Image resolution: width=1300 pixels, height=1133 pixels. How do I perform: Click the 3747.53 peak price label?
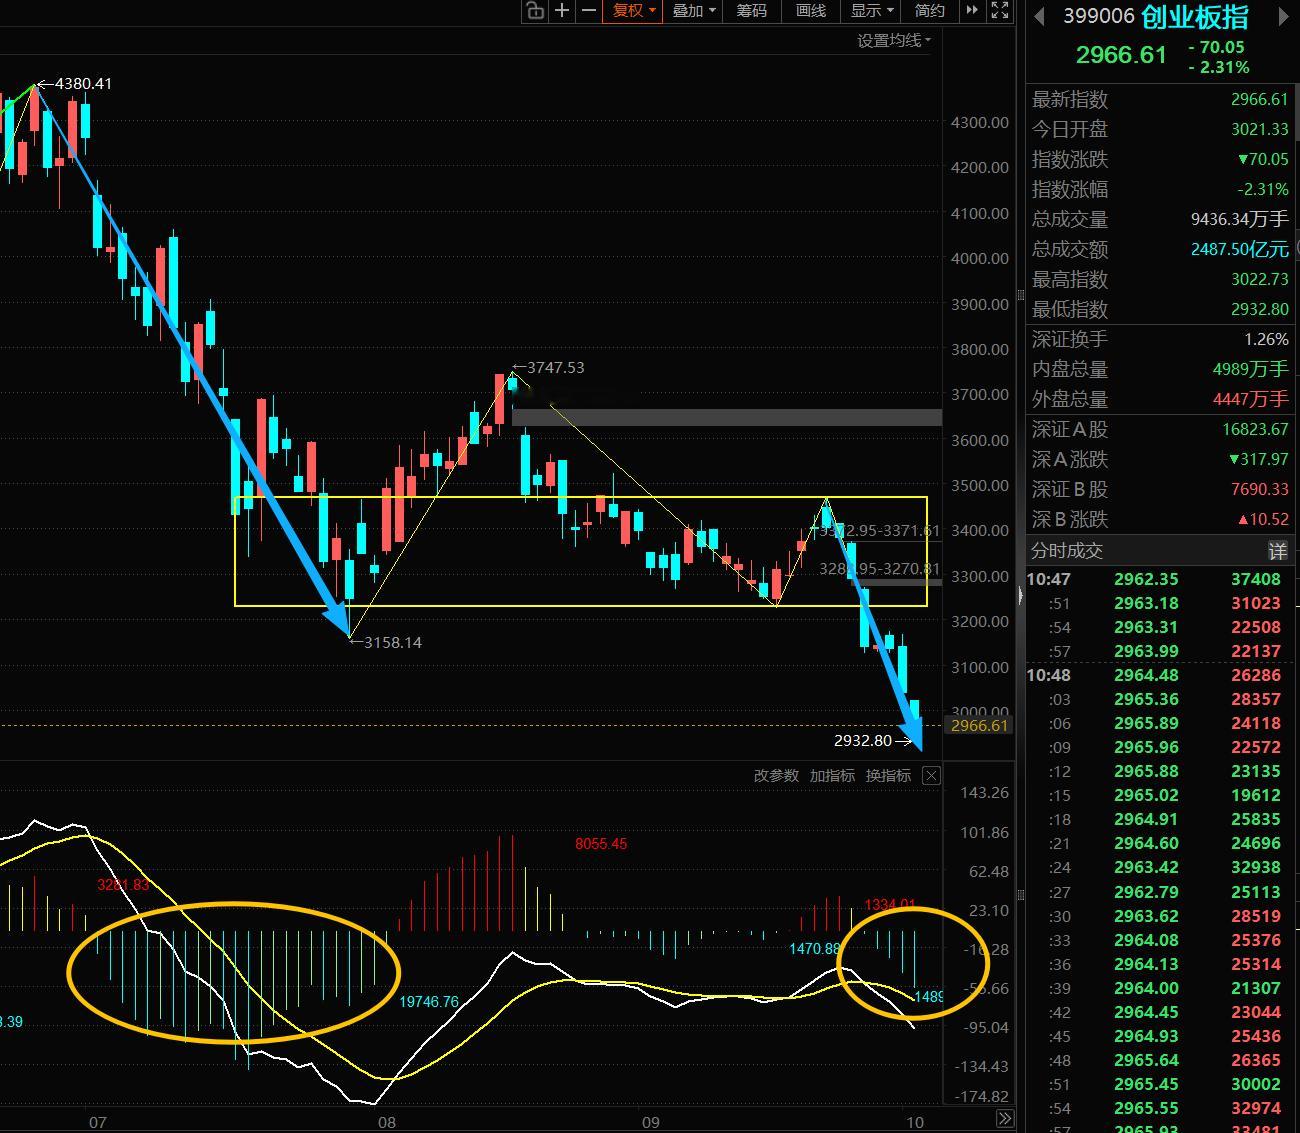(555, 368)
